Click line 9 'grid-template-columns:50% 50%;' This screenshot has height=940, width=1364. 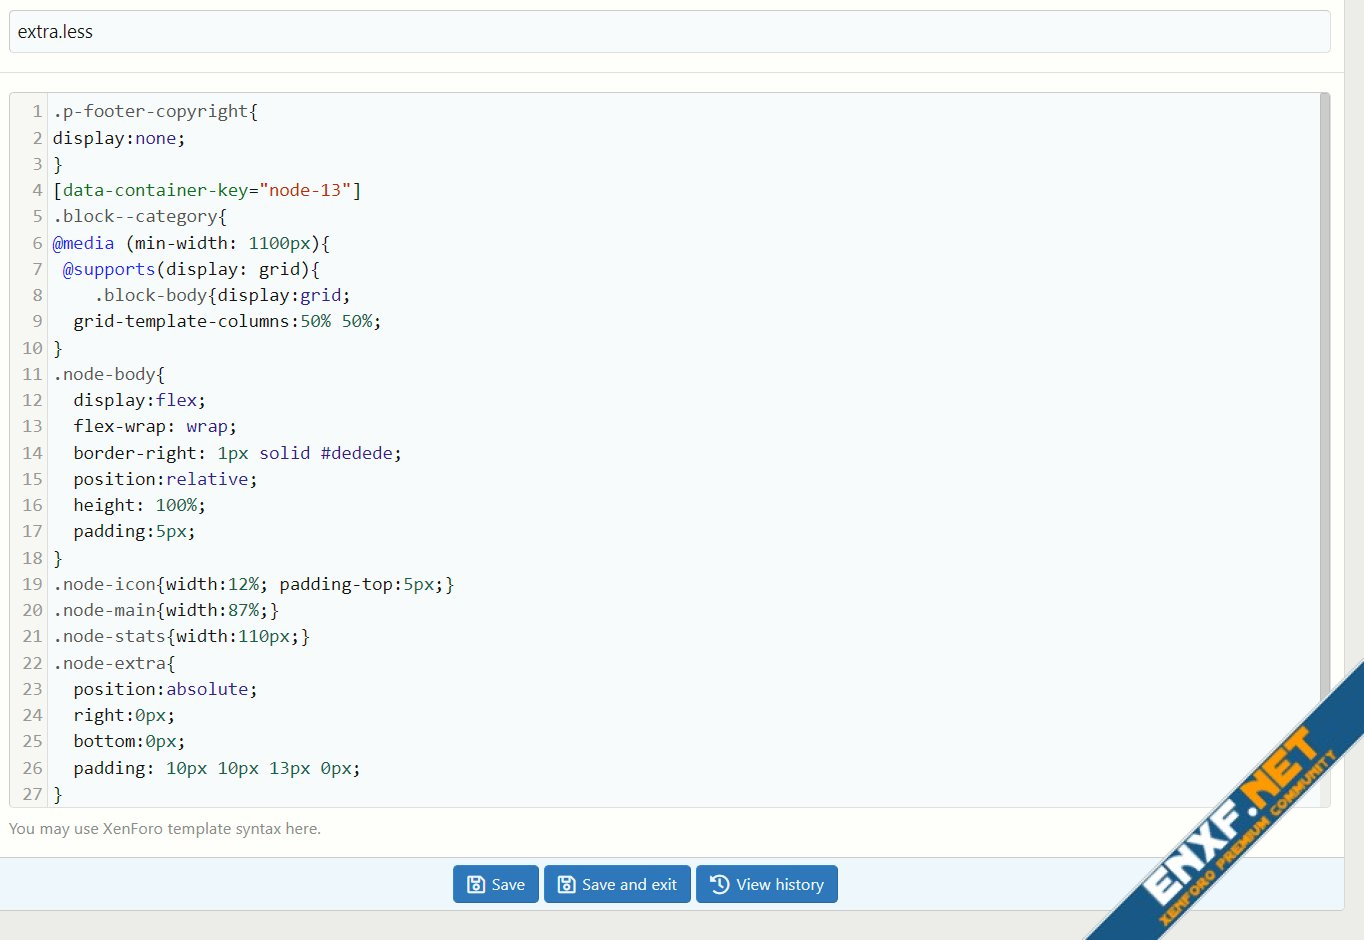(227, 321)
